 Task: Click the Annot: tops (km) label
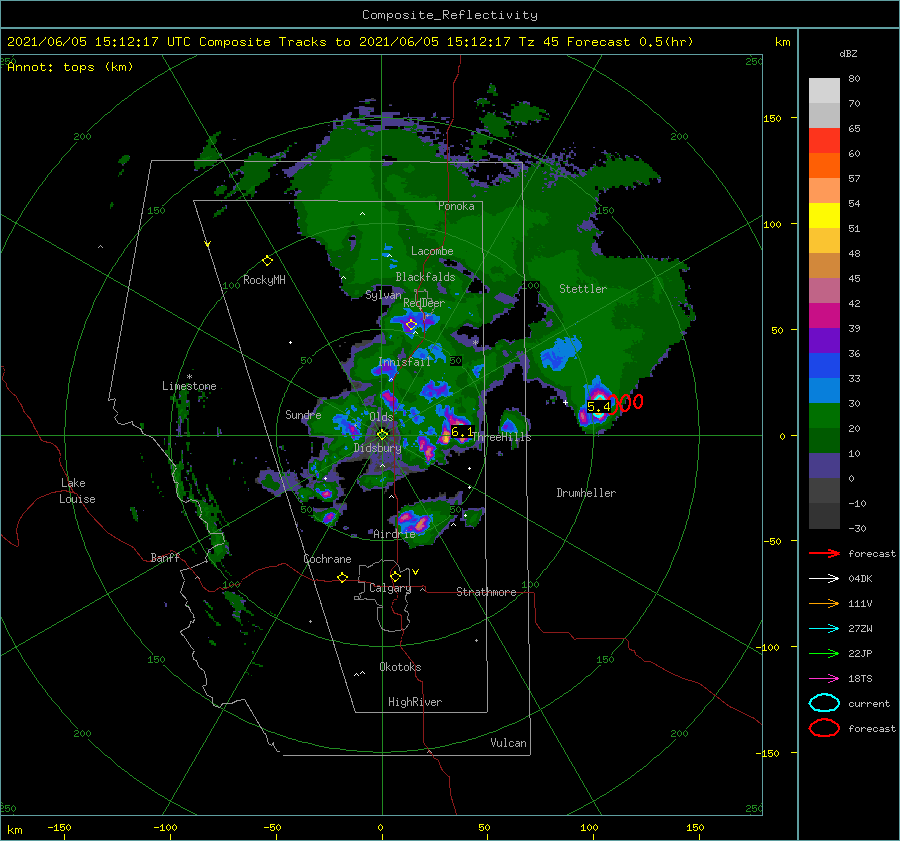70,67
